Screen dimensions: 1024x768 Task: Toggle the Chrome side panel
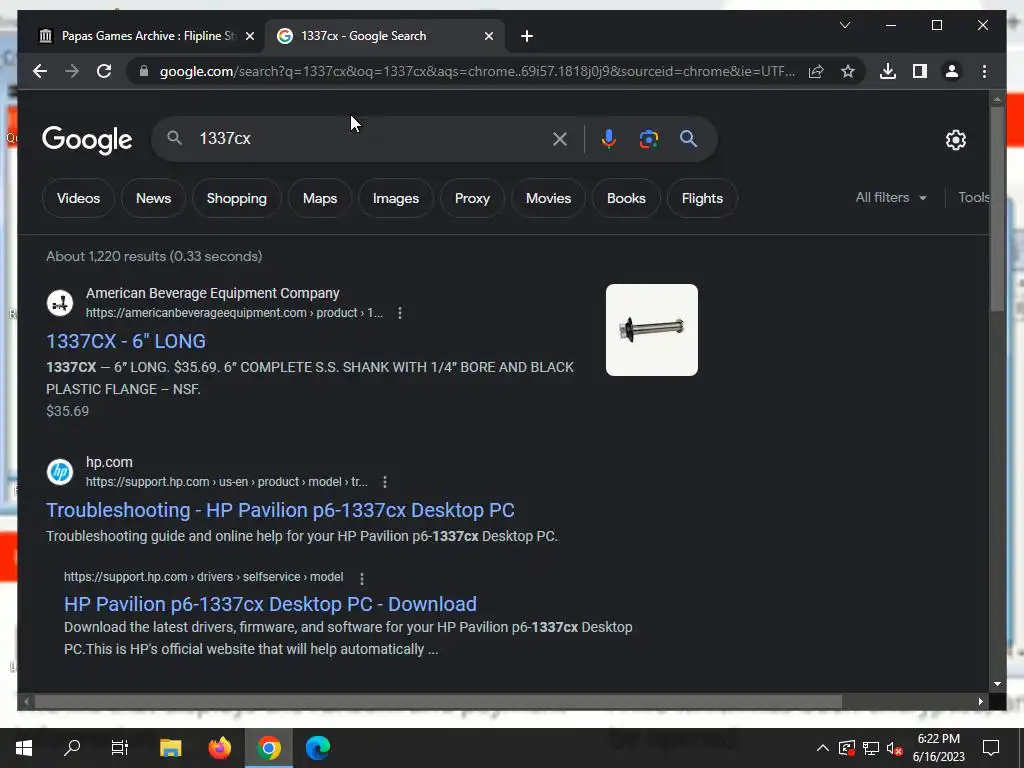pos(920,71)
